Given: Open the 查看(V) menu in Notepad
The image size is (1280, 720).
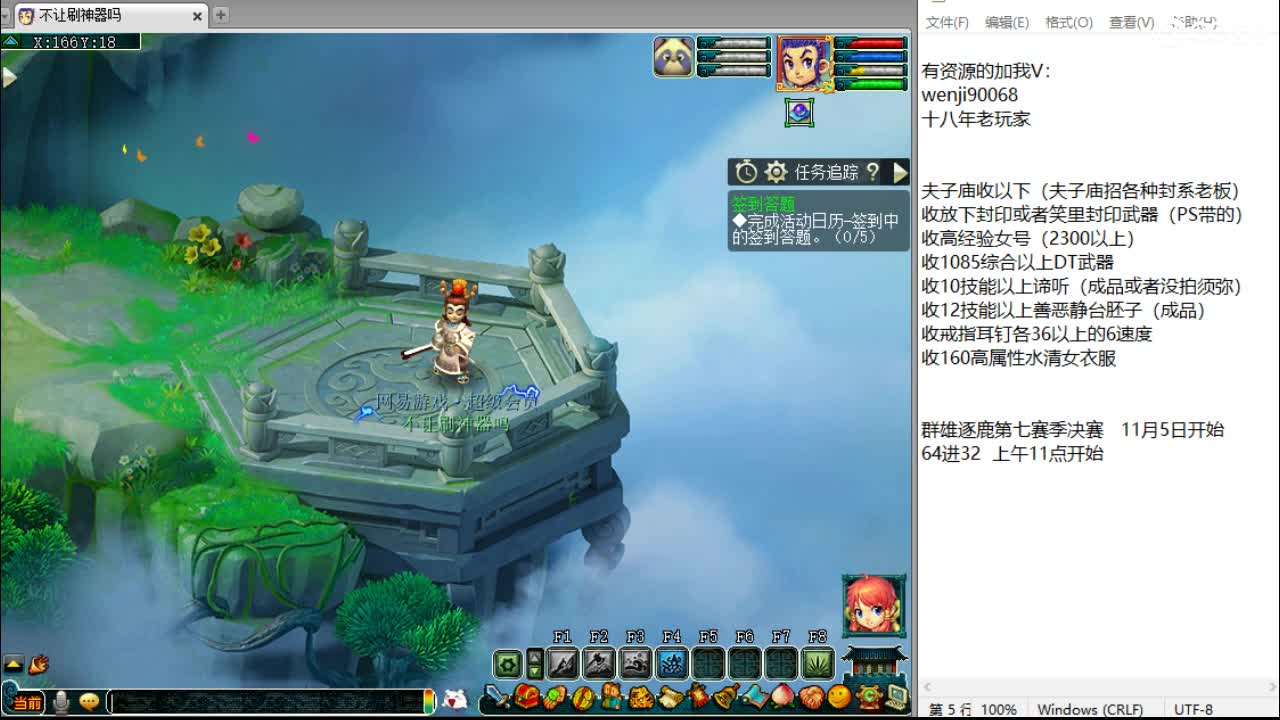Looking at the screenshot, I should click(1131, 22).
